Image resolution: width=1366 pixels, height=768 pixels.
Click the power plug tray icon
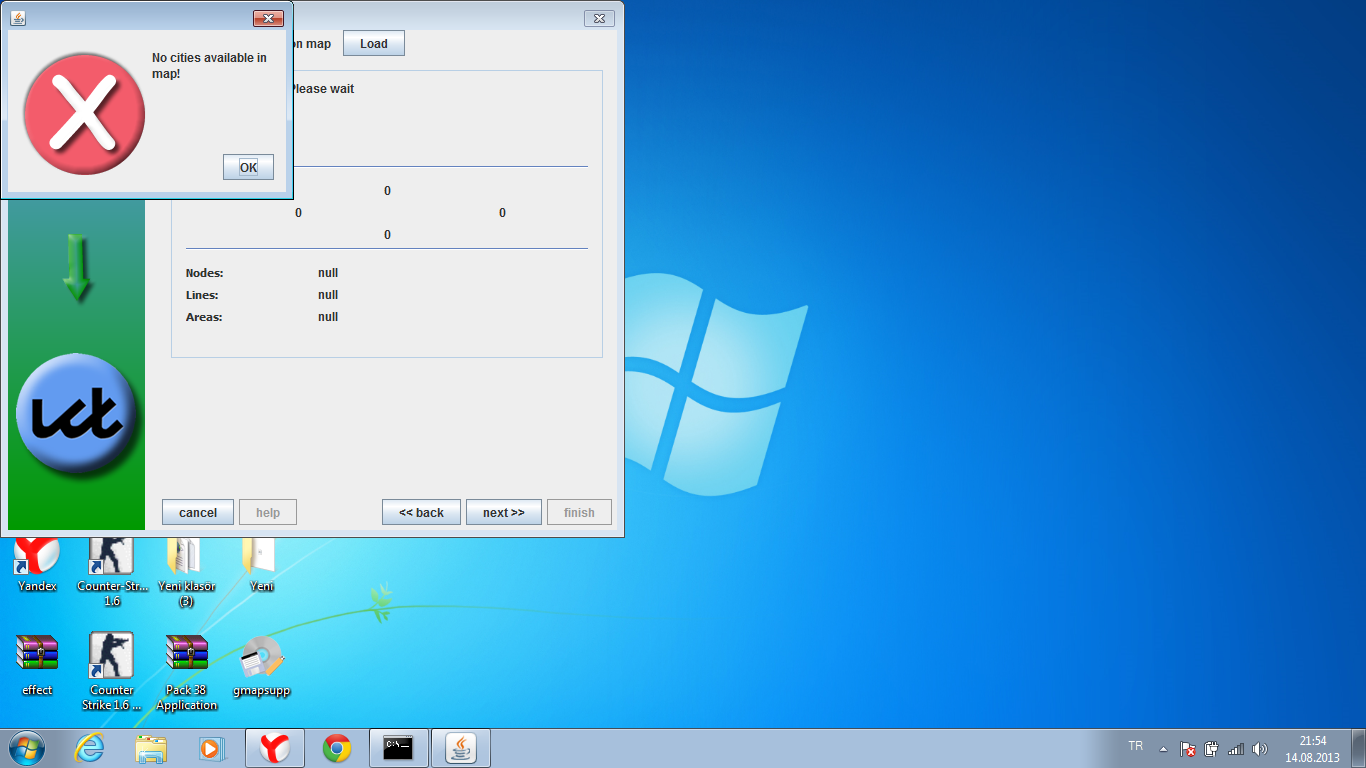pos(1212,748)
